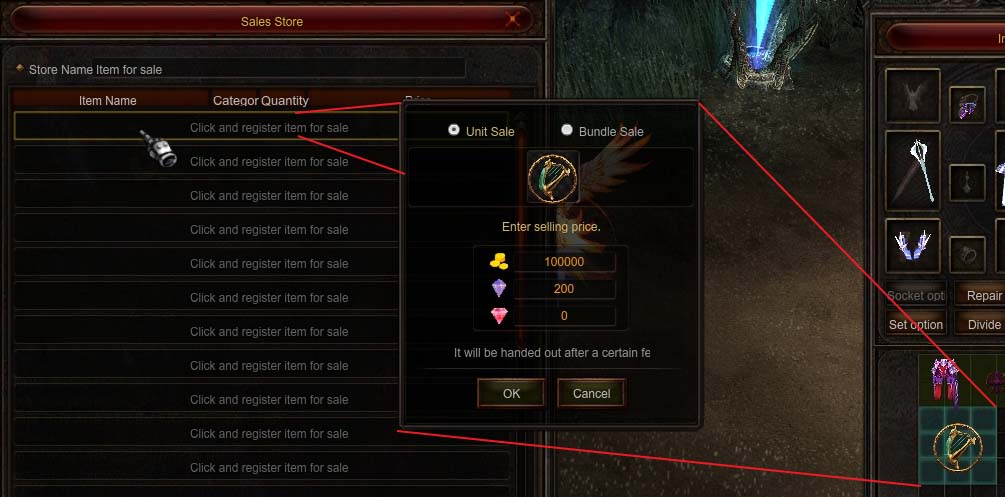
Task: Click the purple pendant equipment slot
Action: (967, 105)
